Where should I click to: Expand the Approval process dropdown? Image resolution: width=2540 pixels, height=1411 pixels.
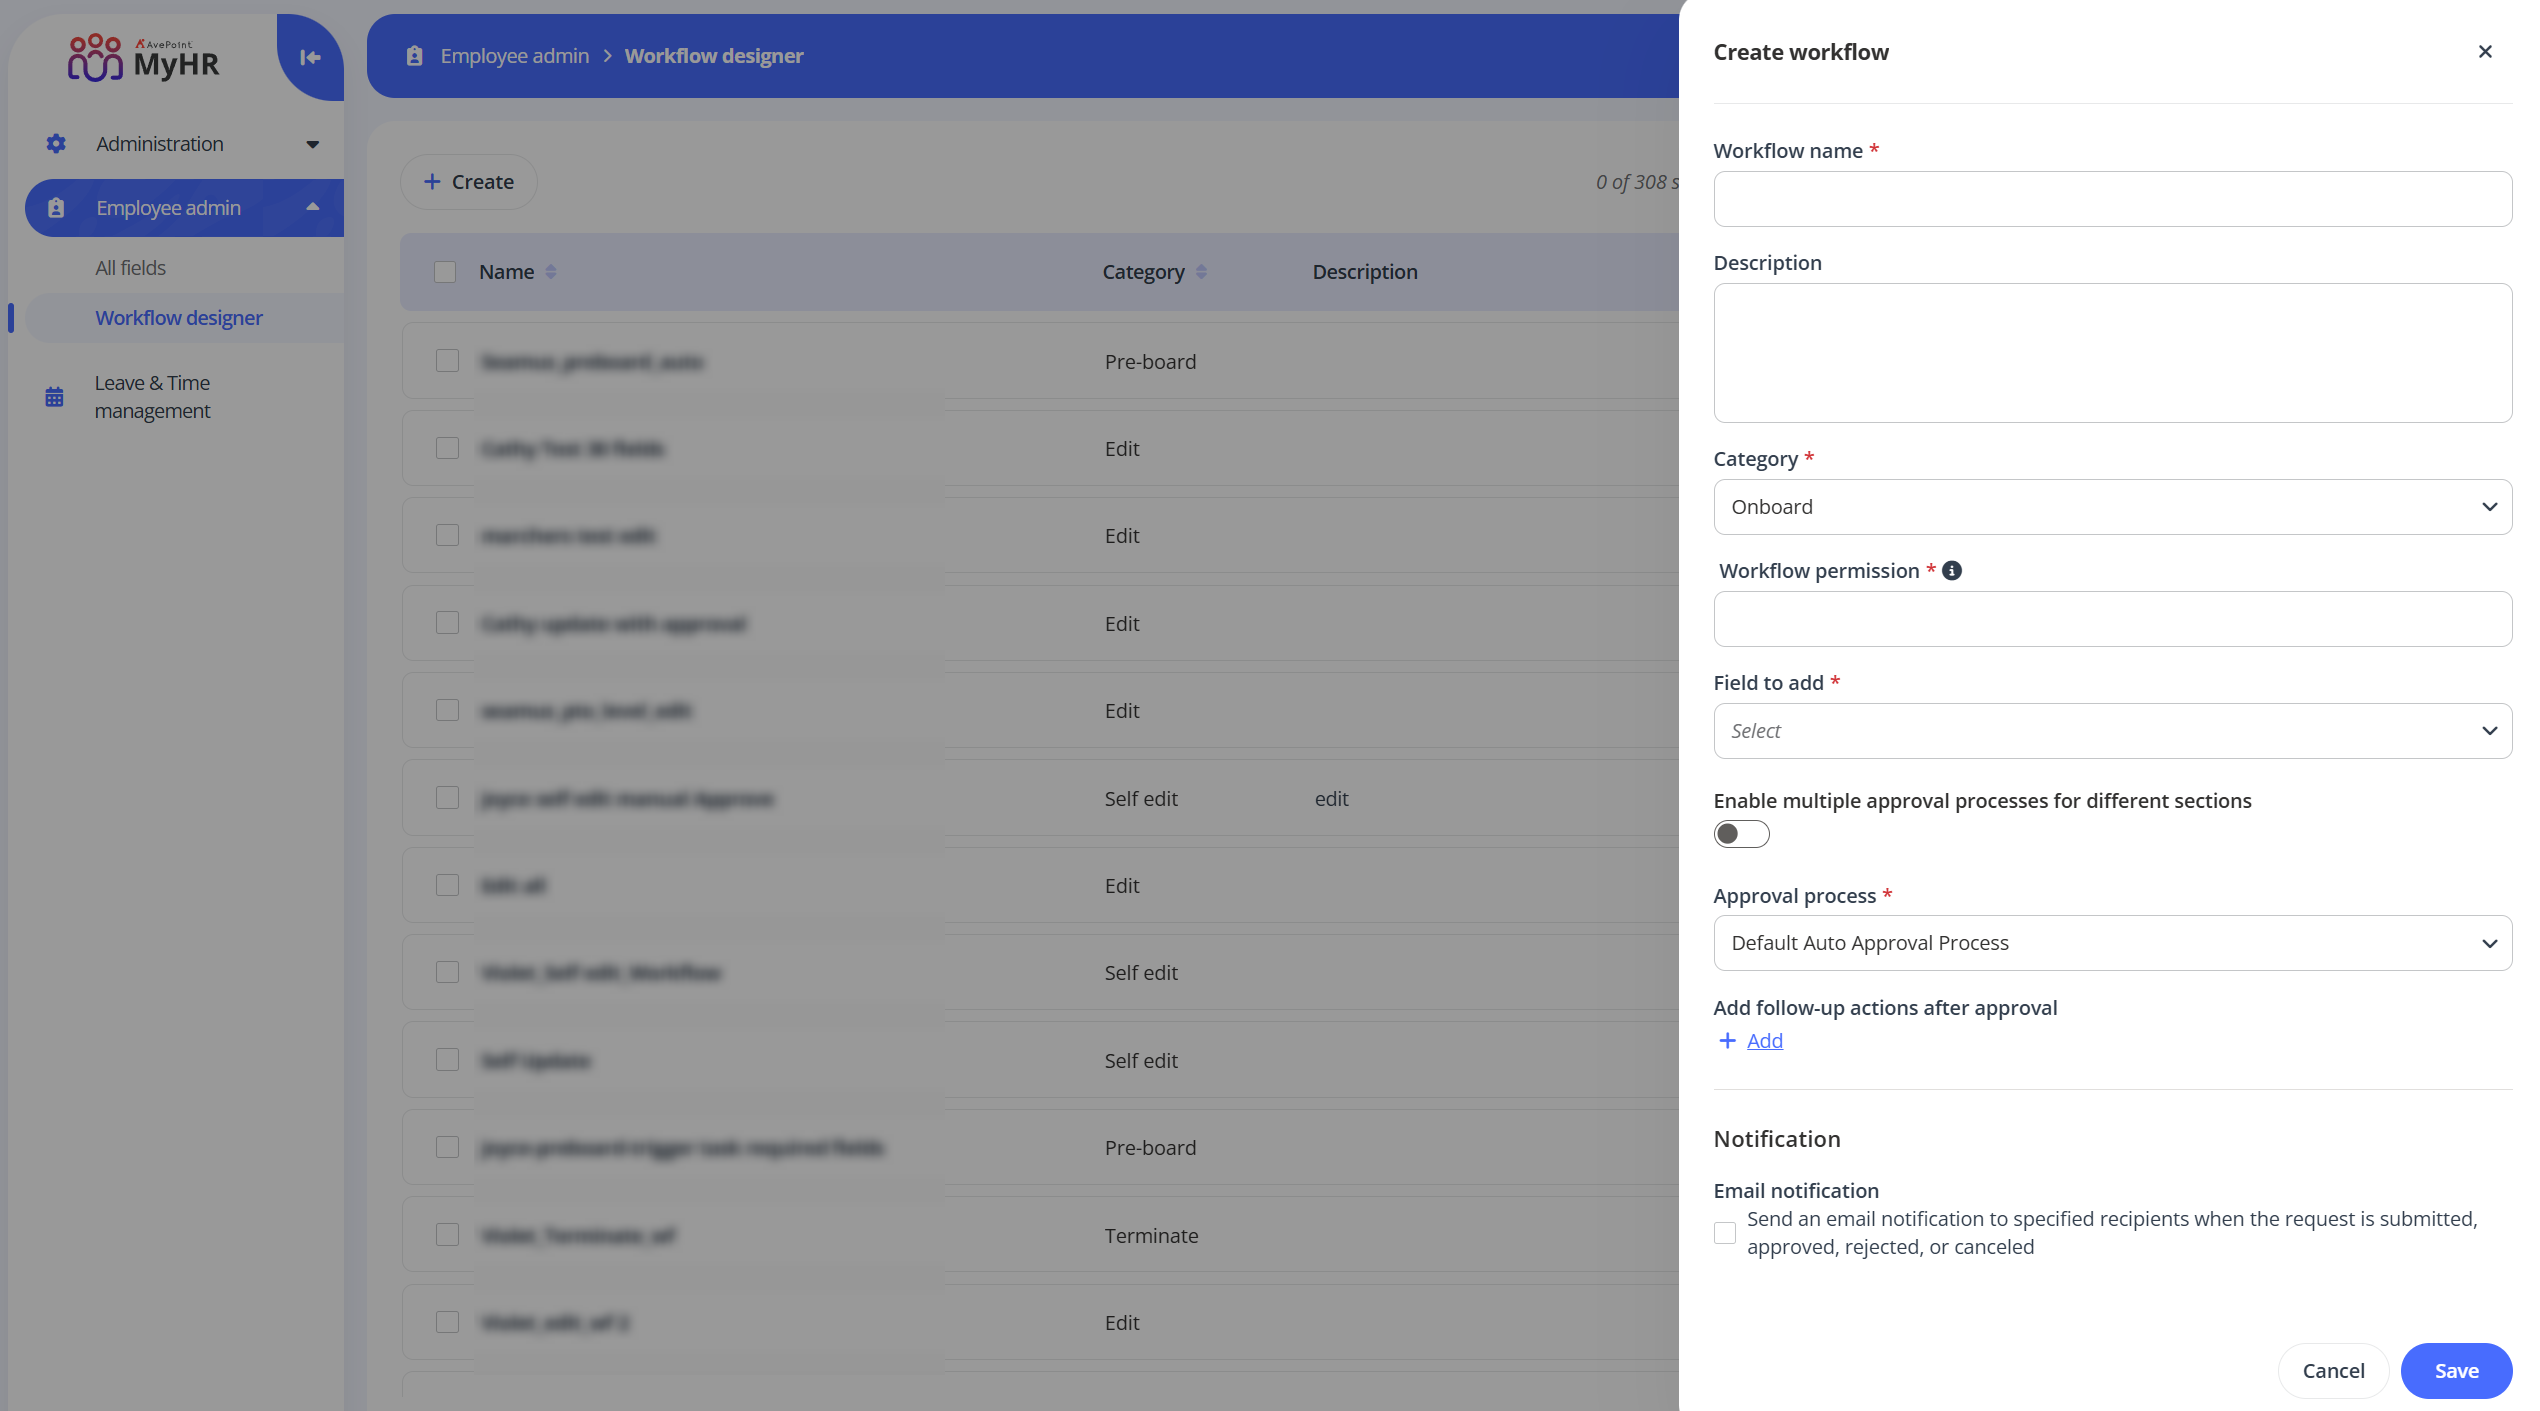click(x=2112, y=943)
